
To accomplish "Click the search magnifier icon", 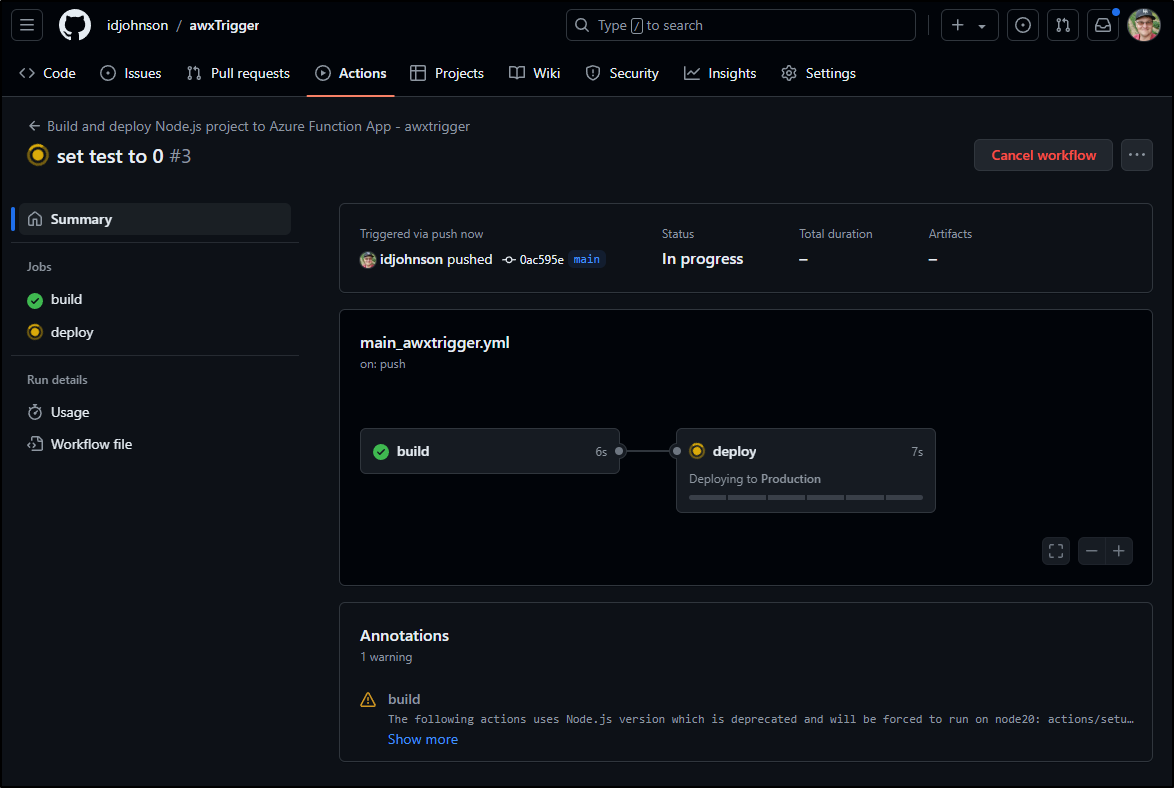I will click(x=582, y=25).
